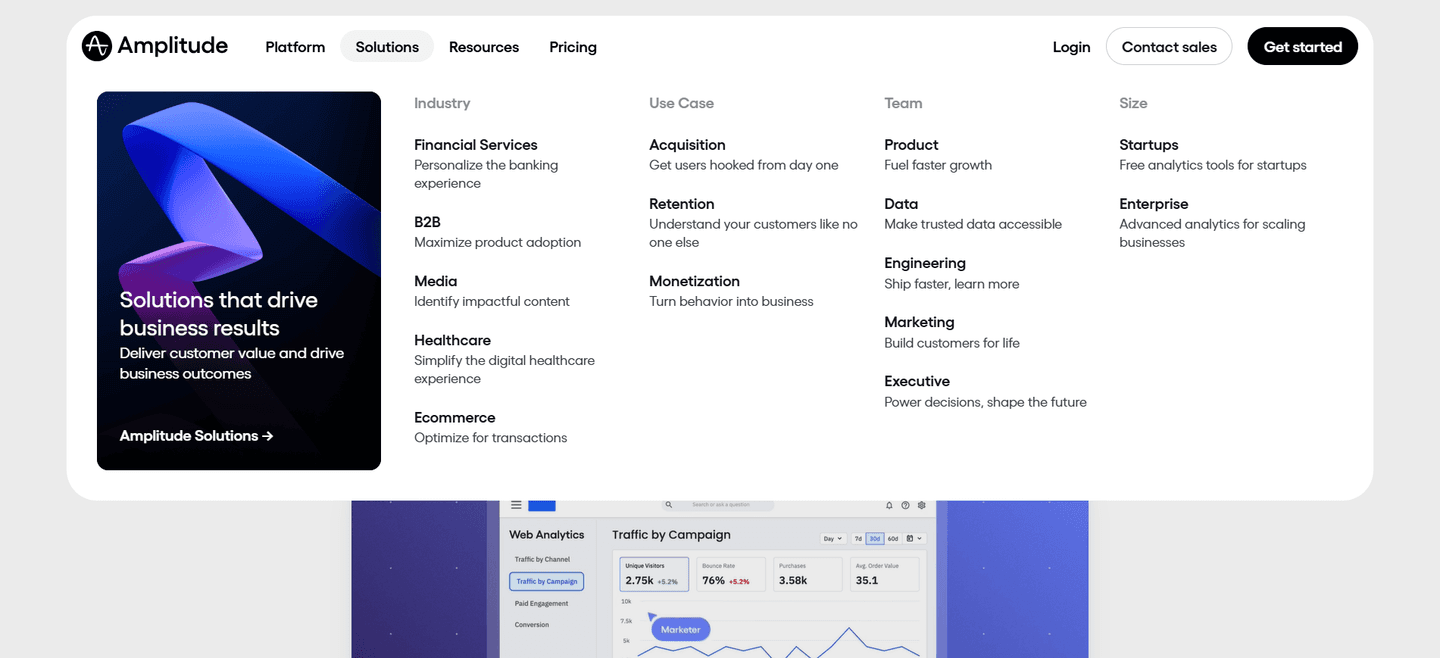Click the Unique Visitors metric card

(x=654, y=574)
